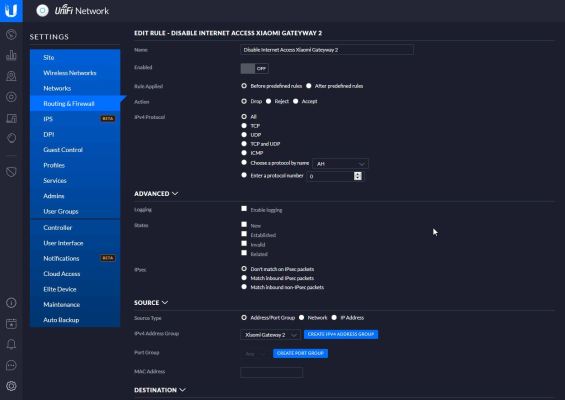Collapse the SOURCE section
Image resolution: width=565 pixels, height=400 pixels.
point(151,303)
